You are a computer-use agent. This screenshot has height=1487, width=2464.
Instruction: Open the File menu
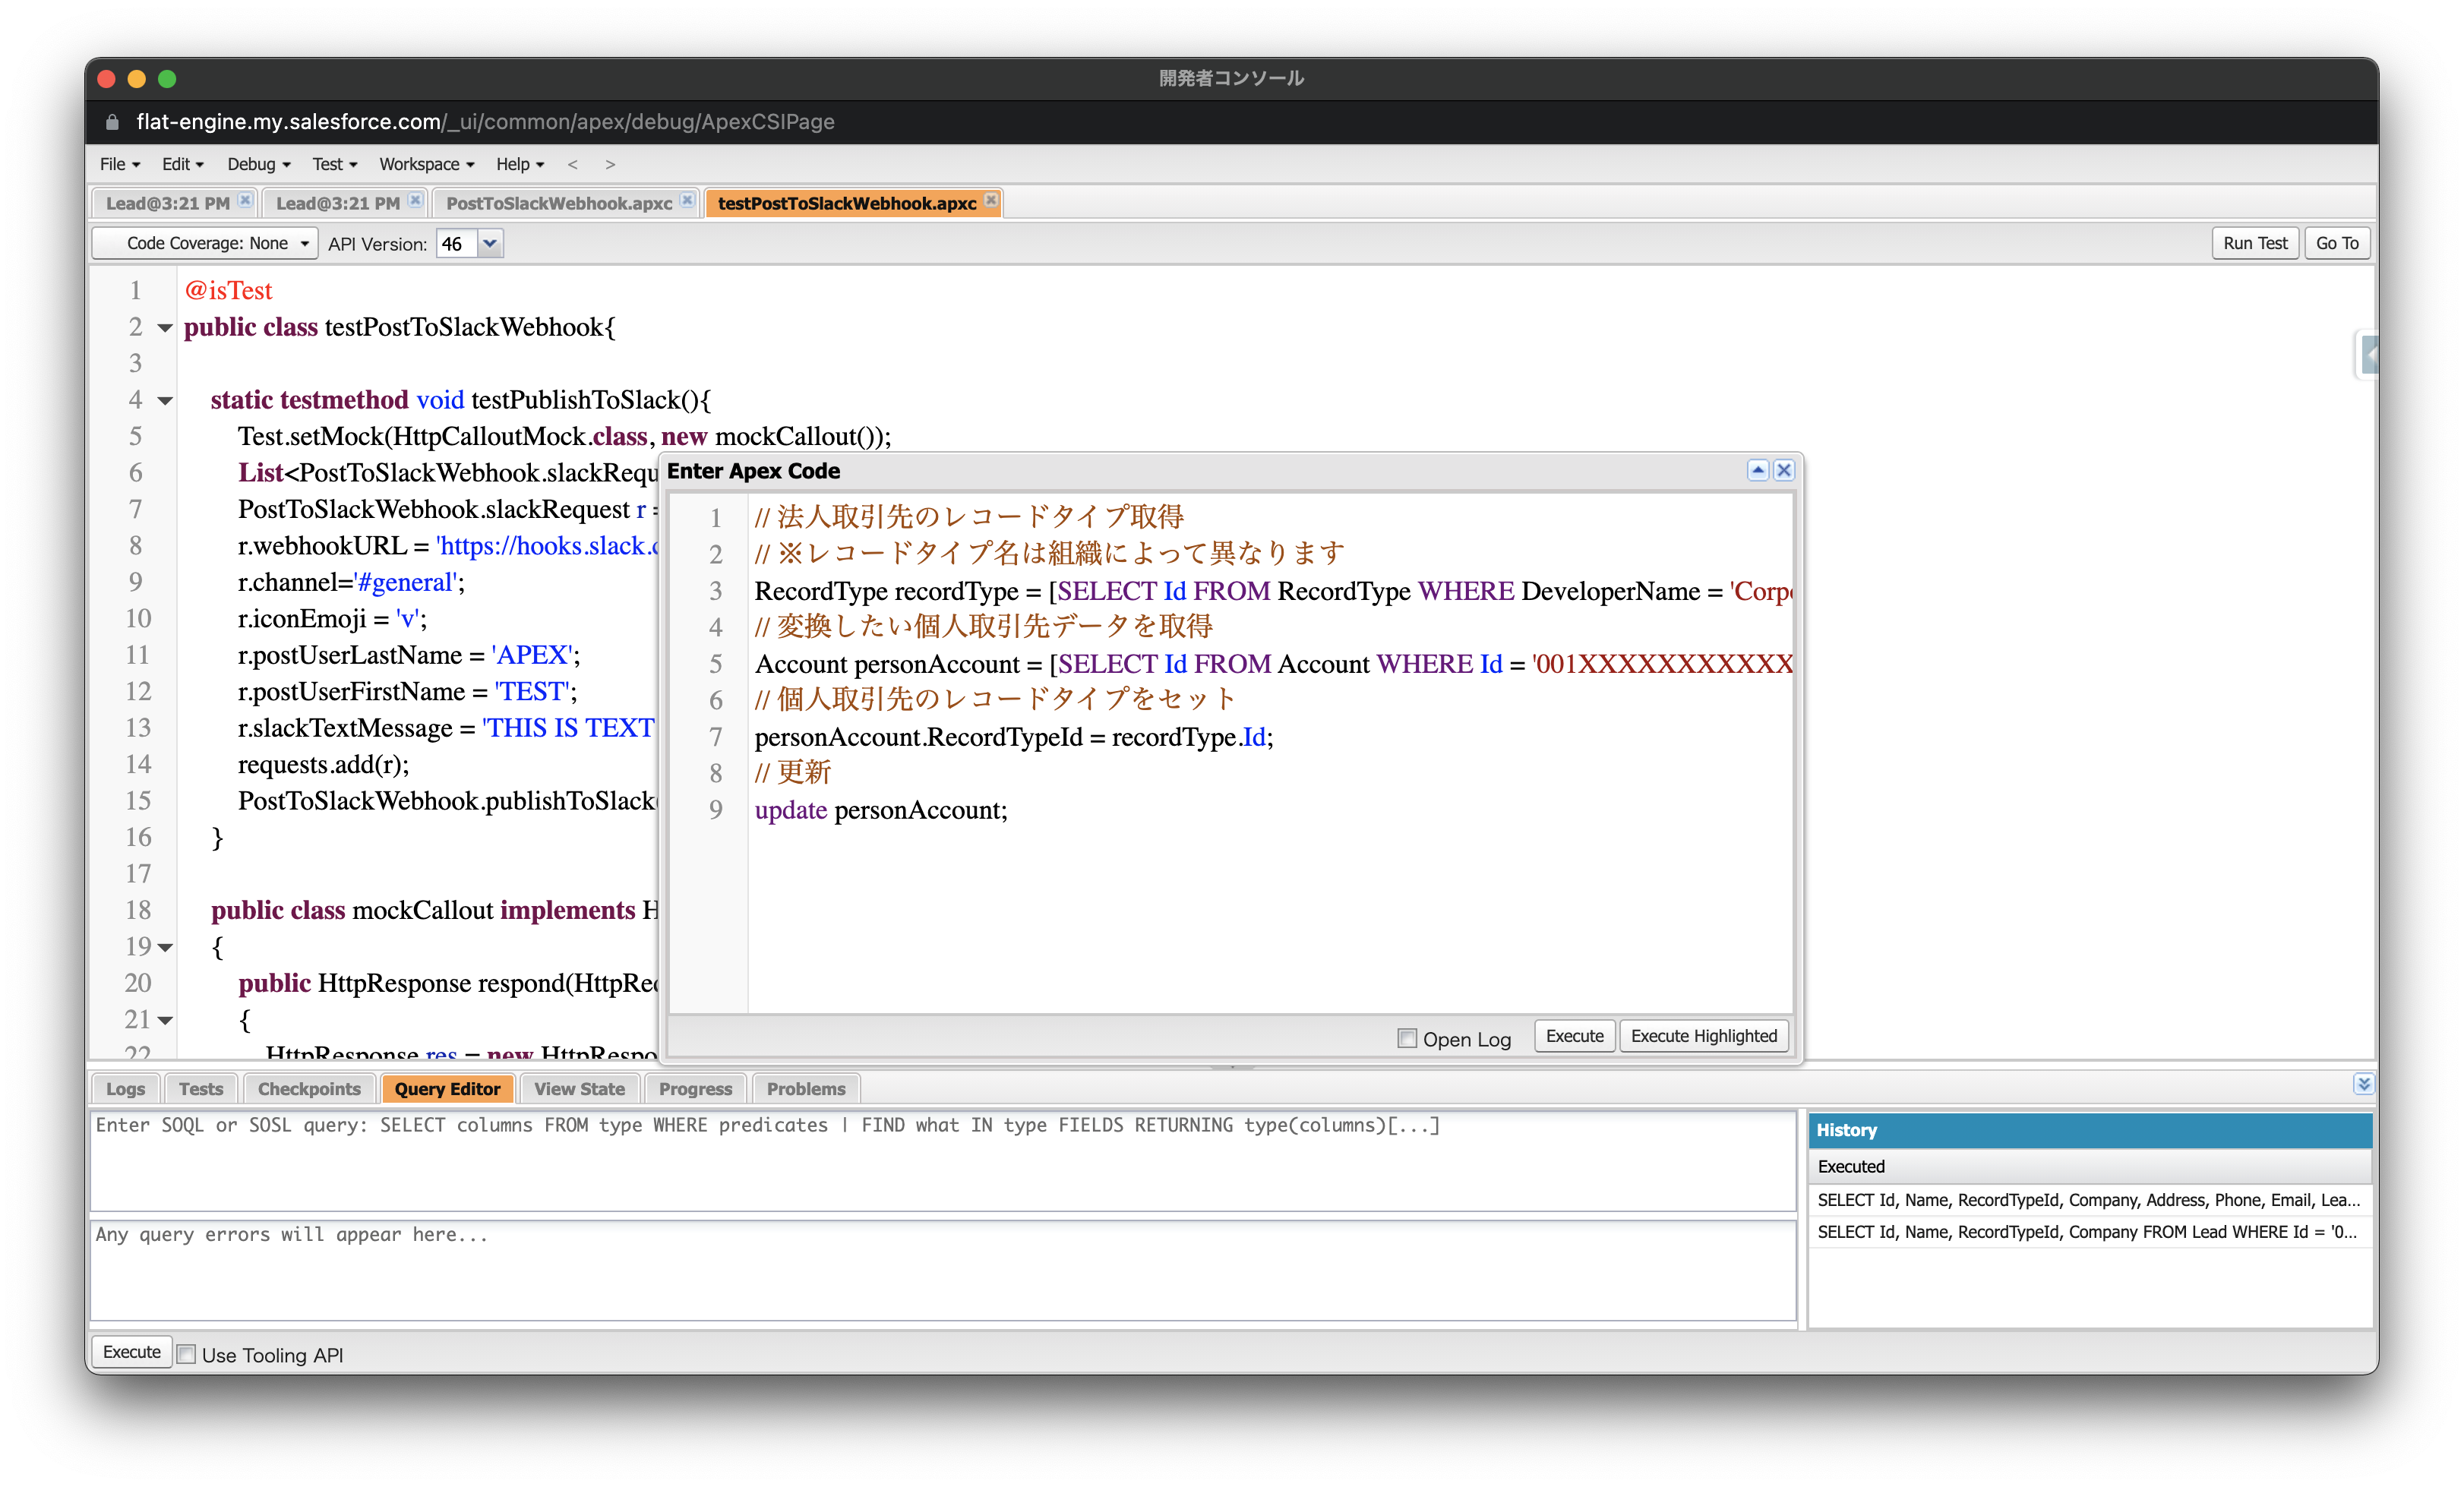120,164
